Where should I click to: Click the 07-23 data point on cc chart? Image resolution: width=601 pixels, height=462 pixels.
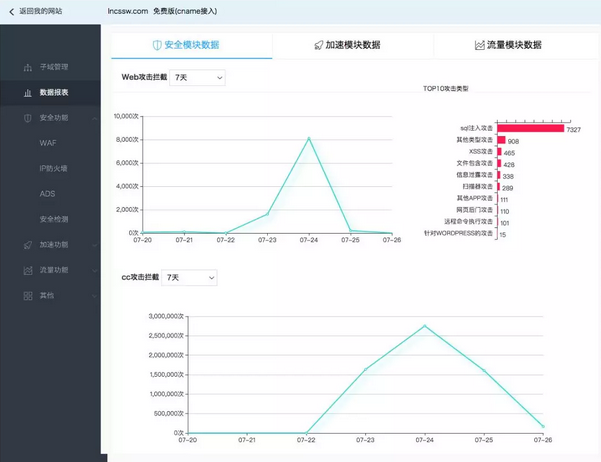point(365,370)
